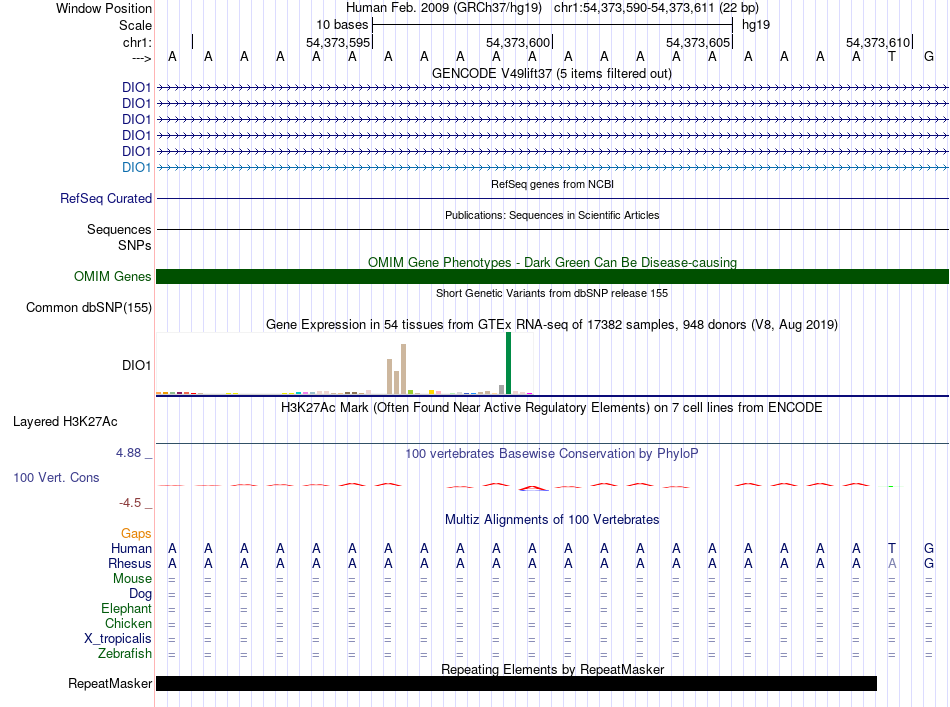Select the Zebrafish species row label
The width and height of the screenshot is (950, 707).
pos(125,654)
